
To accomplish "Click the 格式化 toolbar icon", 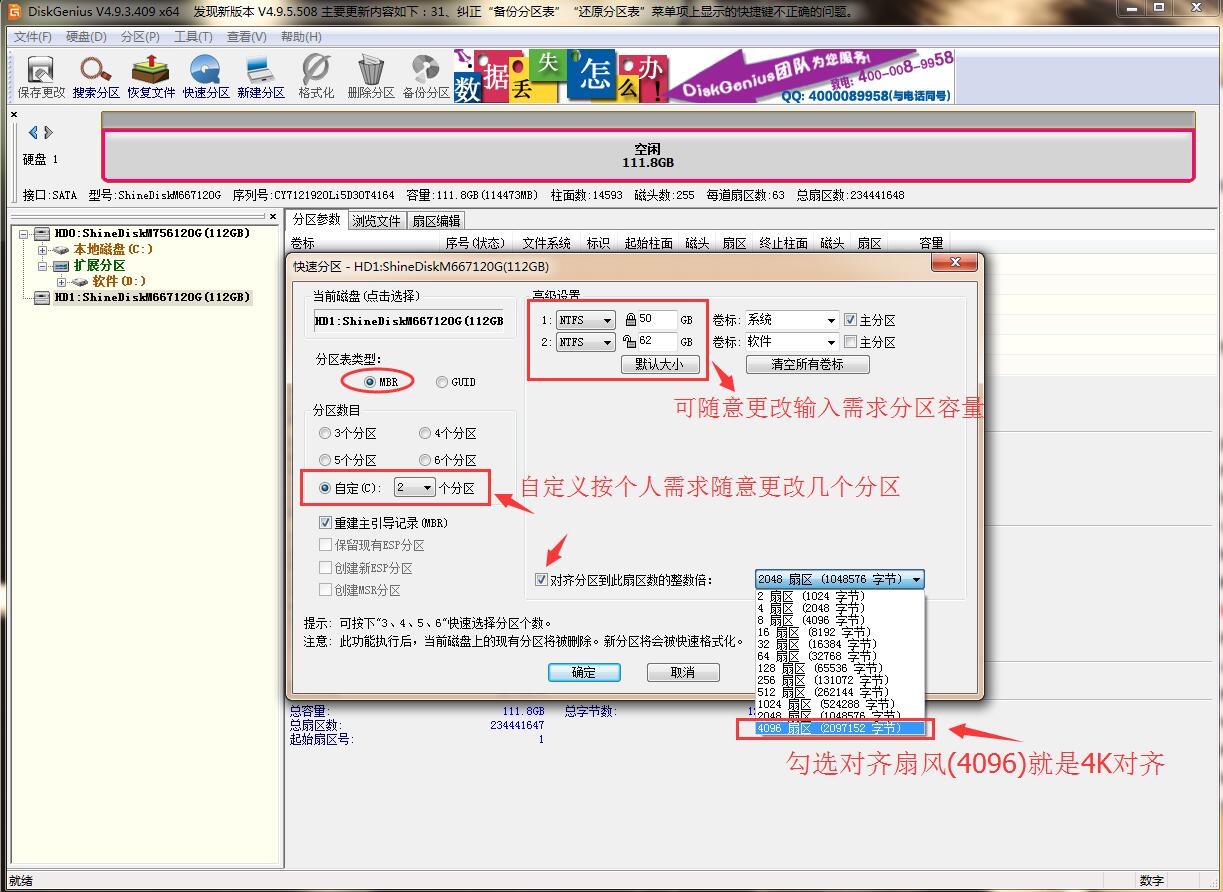I will (316, 76).
